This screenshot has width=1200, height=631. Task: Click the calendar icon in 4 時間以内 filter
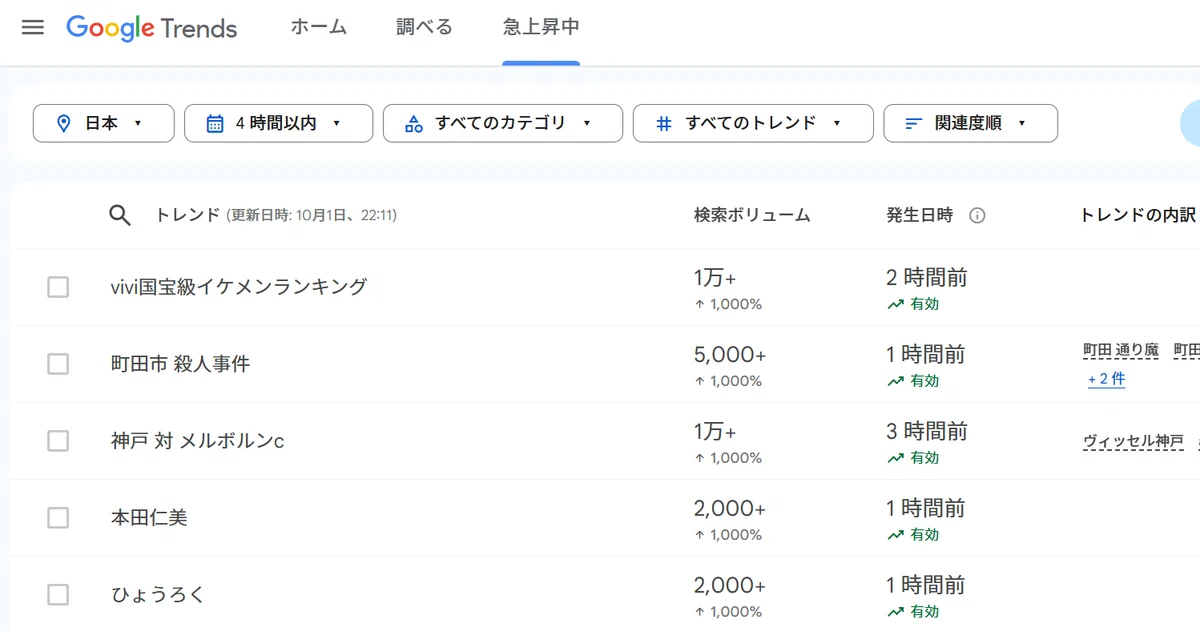pos(215,123)
